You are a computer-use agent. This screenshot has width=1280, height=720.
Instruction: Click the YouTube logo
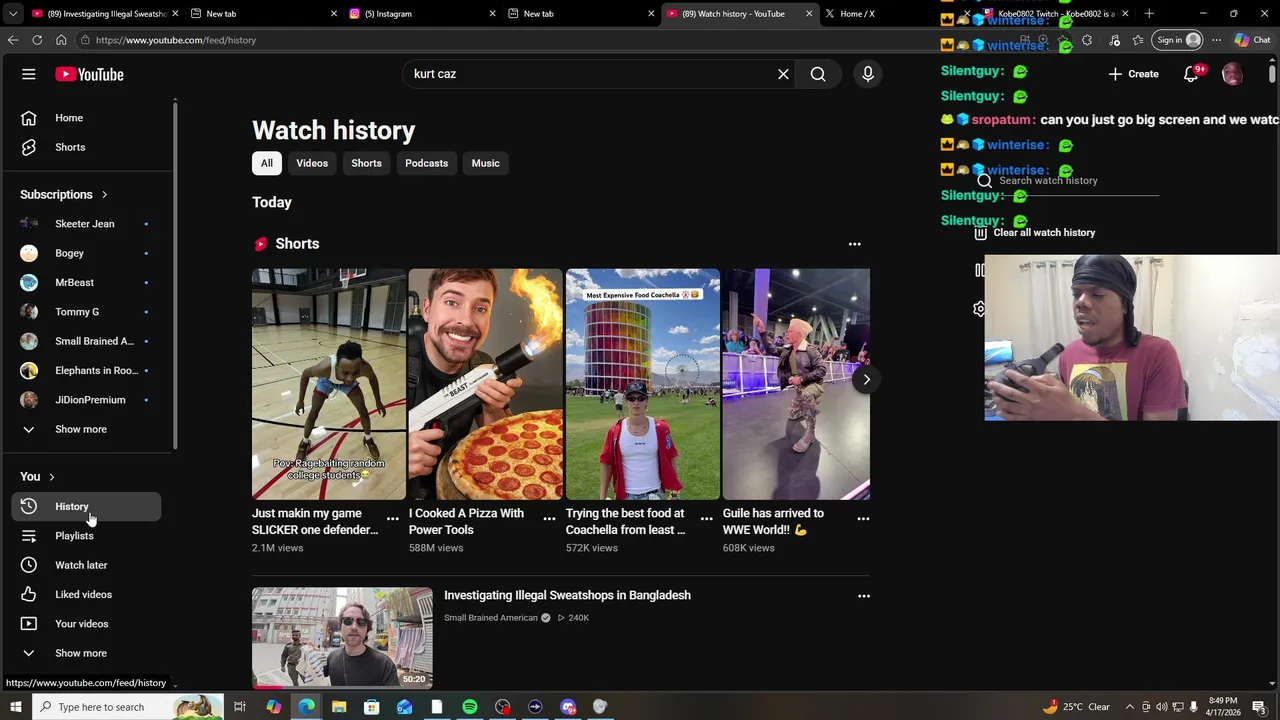[89, 74]
